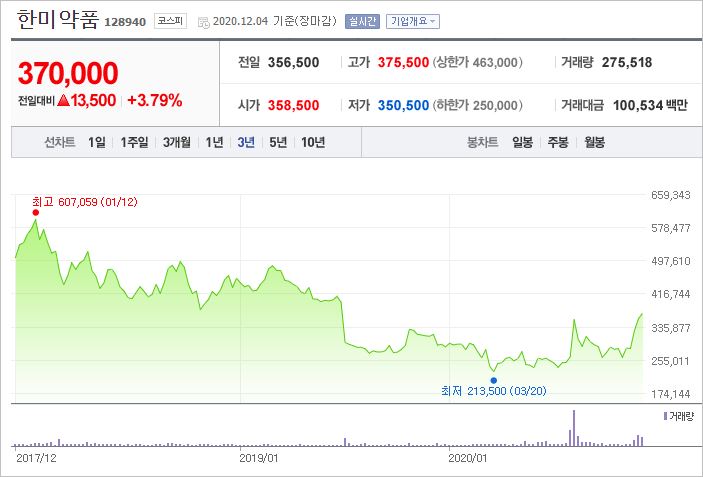Open the 기업개요 dropdown
The height and width of the screenshot is (477, 703).
coord(413,21)
